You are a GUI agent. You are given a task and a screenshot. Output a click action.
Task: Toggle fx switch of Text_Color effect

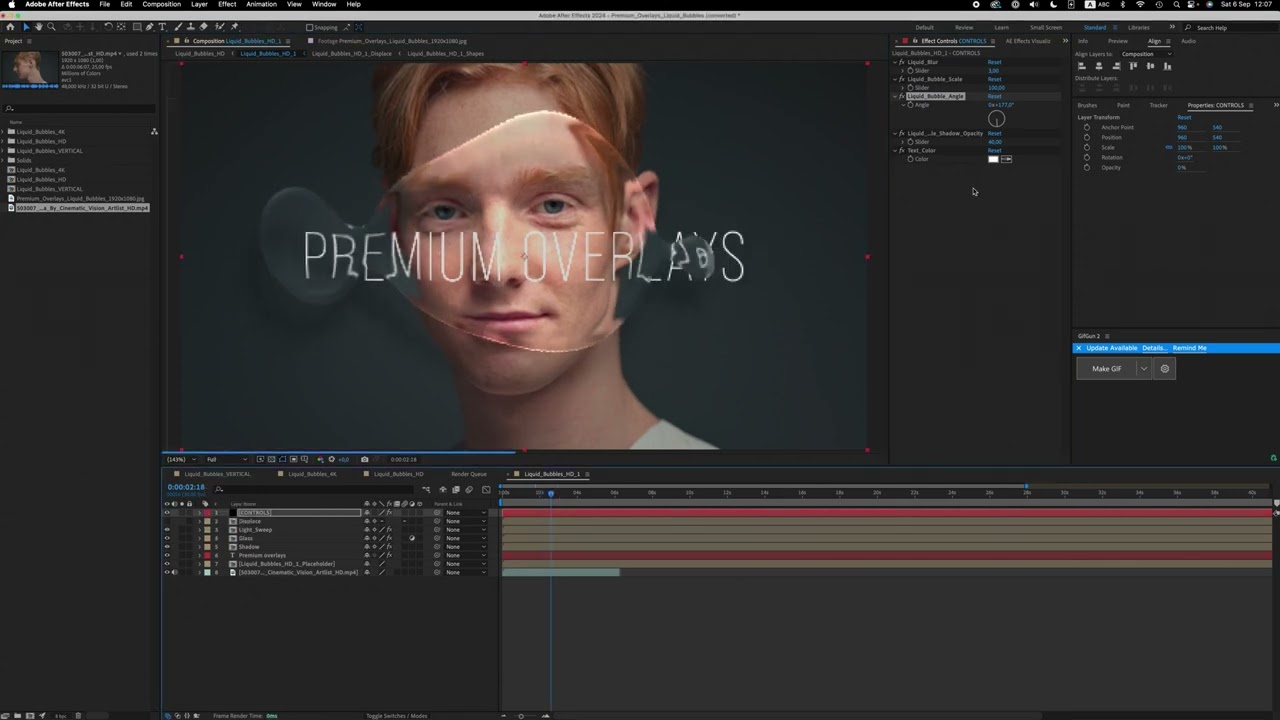902,150
